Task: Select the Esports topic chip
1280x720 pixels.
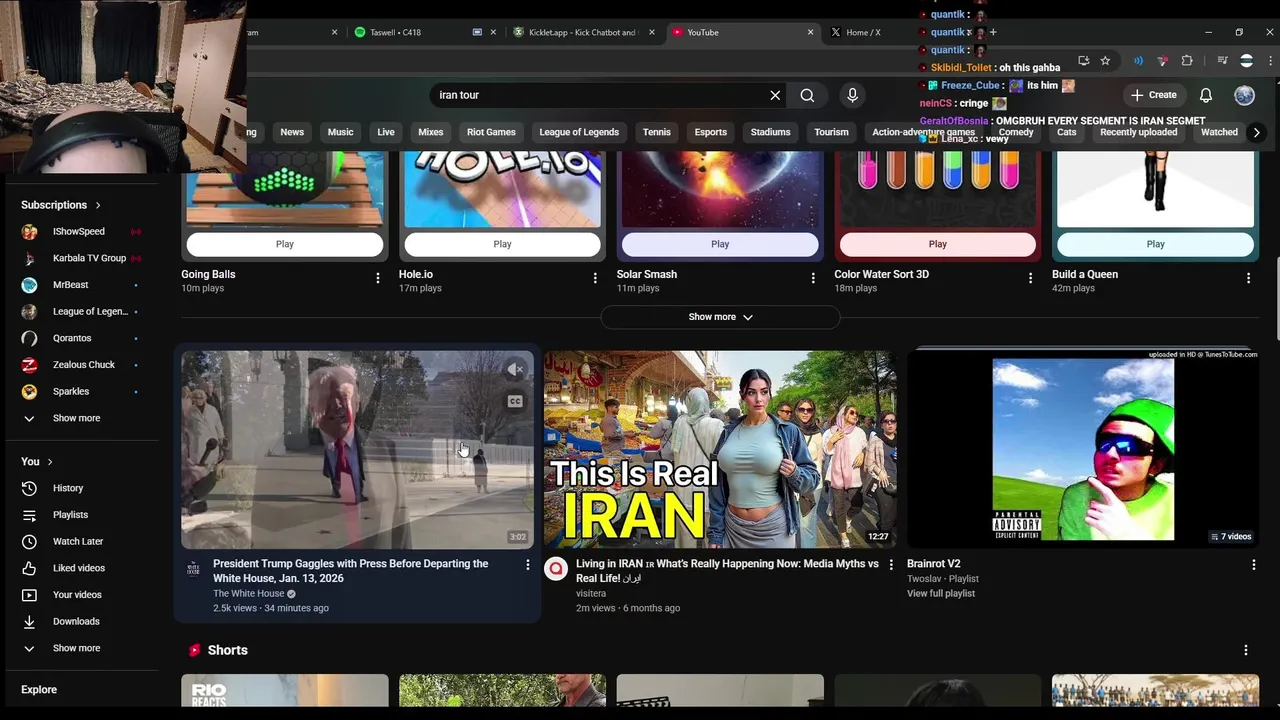Action: (711, 132)
